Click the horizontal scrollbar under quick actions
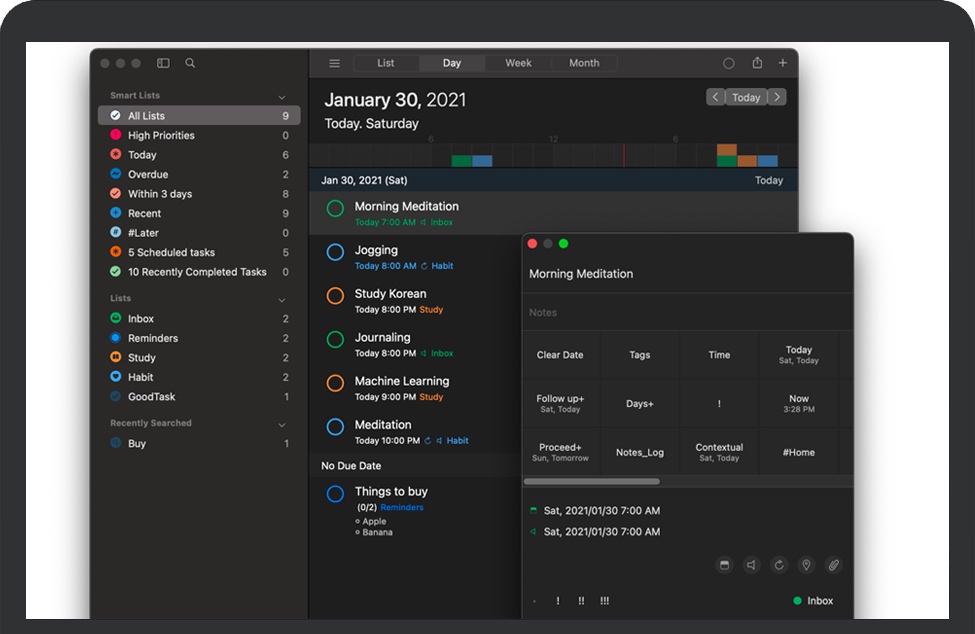 point(590,481)
